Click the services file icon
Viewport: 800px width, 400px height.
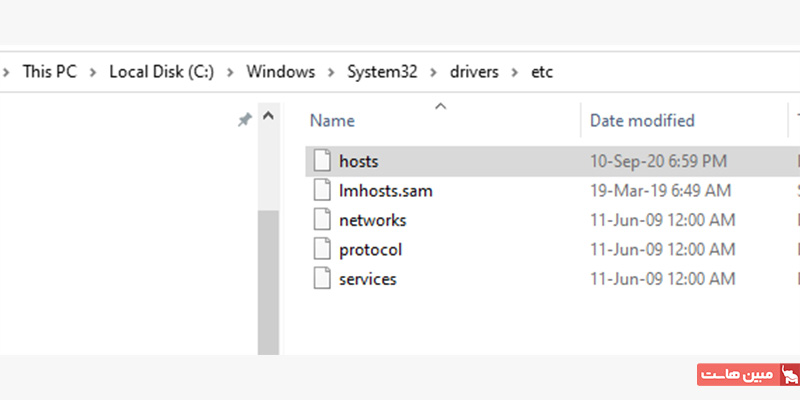point(321,279)
